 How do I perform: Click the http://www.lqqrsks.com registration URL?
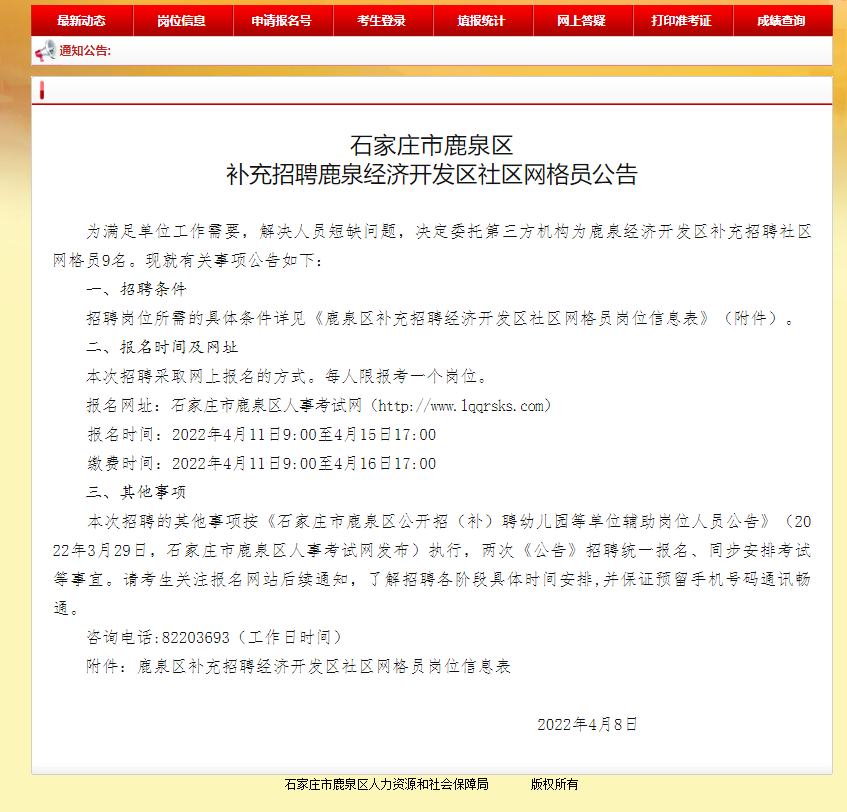pos(461,406)
